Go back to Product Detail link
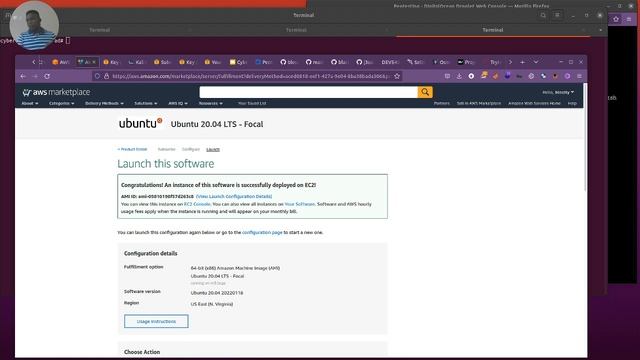 (132, 149)
